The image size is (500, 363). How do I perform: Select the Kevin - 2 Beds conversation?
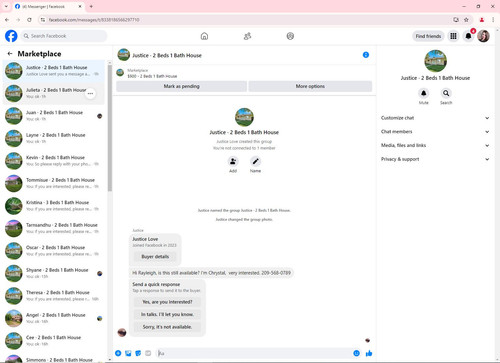(x=54, y=161)
